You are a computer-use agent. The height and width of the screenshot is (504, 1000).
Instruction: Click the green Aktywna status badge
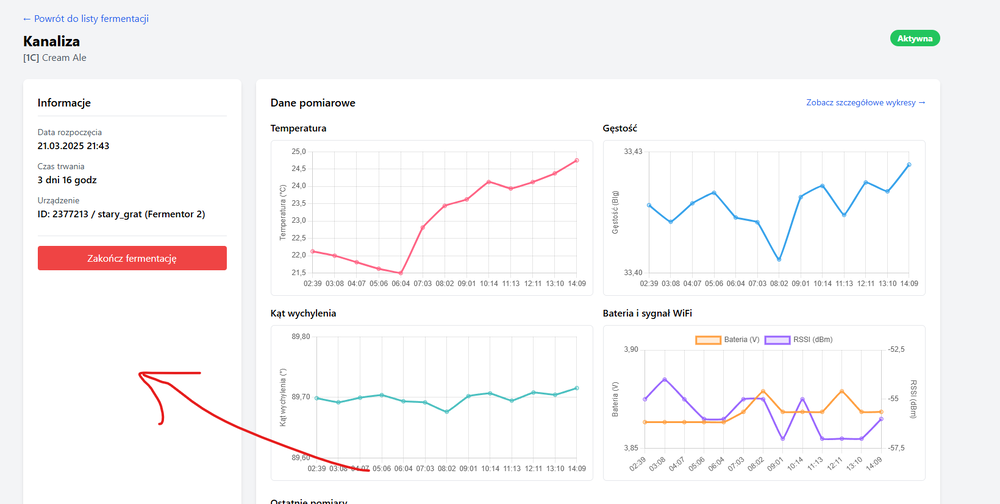tap(914, 39)
